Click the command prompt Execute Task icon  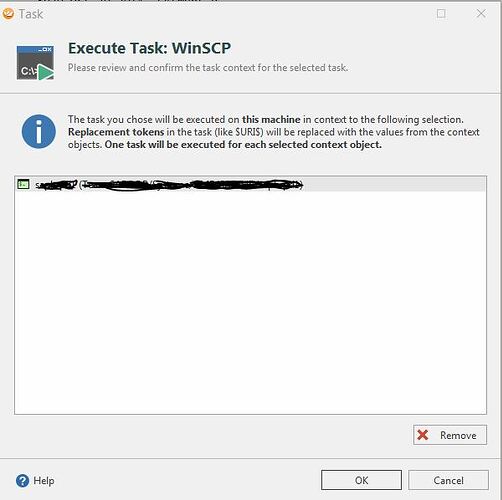tap(35, 63)
